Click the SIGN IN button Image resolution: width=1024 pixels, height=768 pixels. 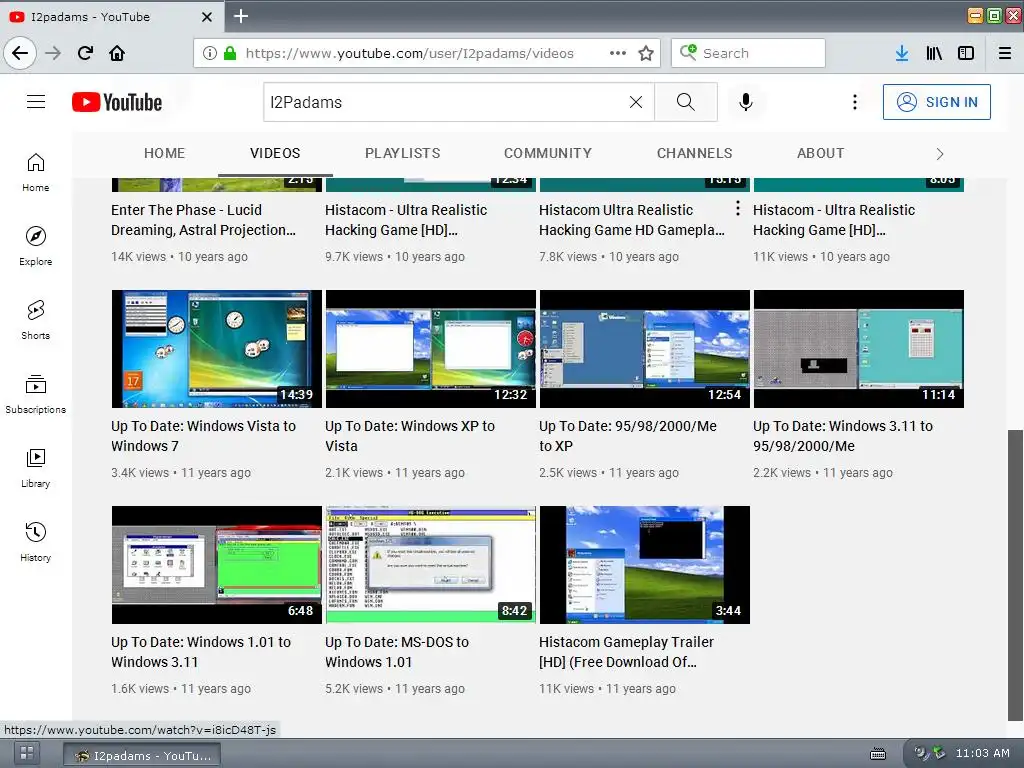pyautogui.click(x=936, y=102)
